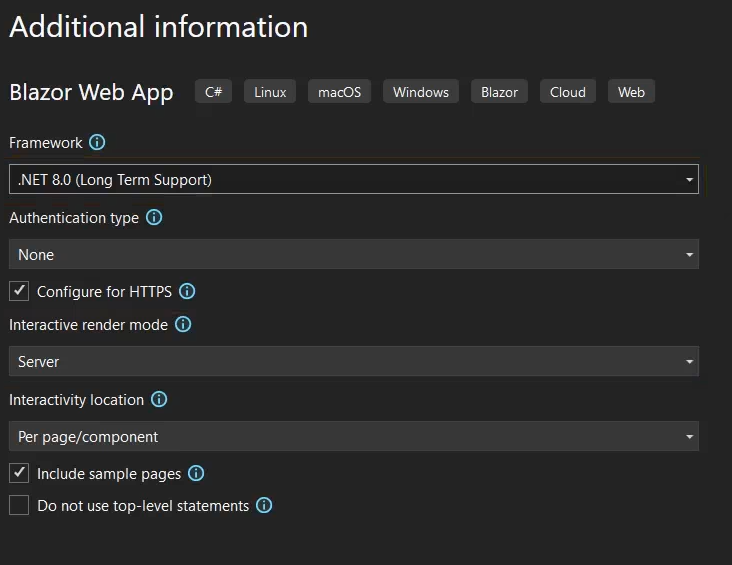The height and width of the screenshot is (565, 732).
Task: Click the Framework label
Action: pos(46,142)
